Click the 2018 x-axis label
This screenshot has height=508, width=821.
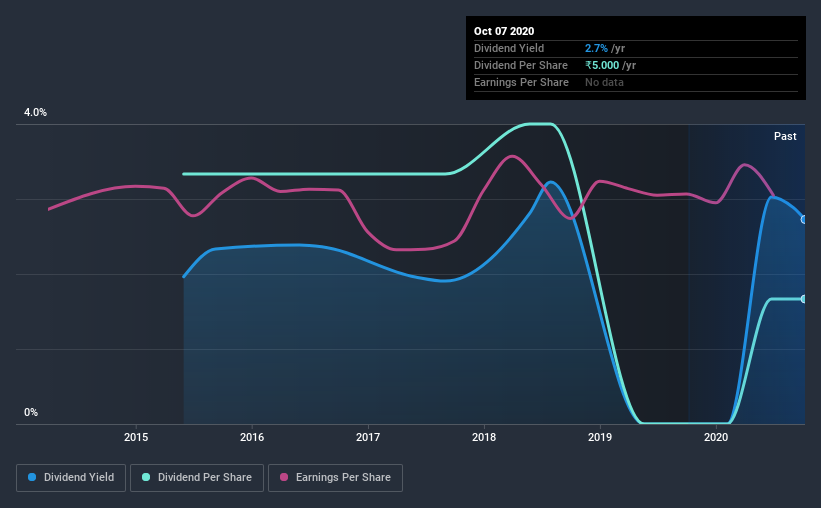(x=484, y=437)
